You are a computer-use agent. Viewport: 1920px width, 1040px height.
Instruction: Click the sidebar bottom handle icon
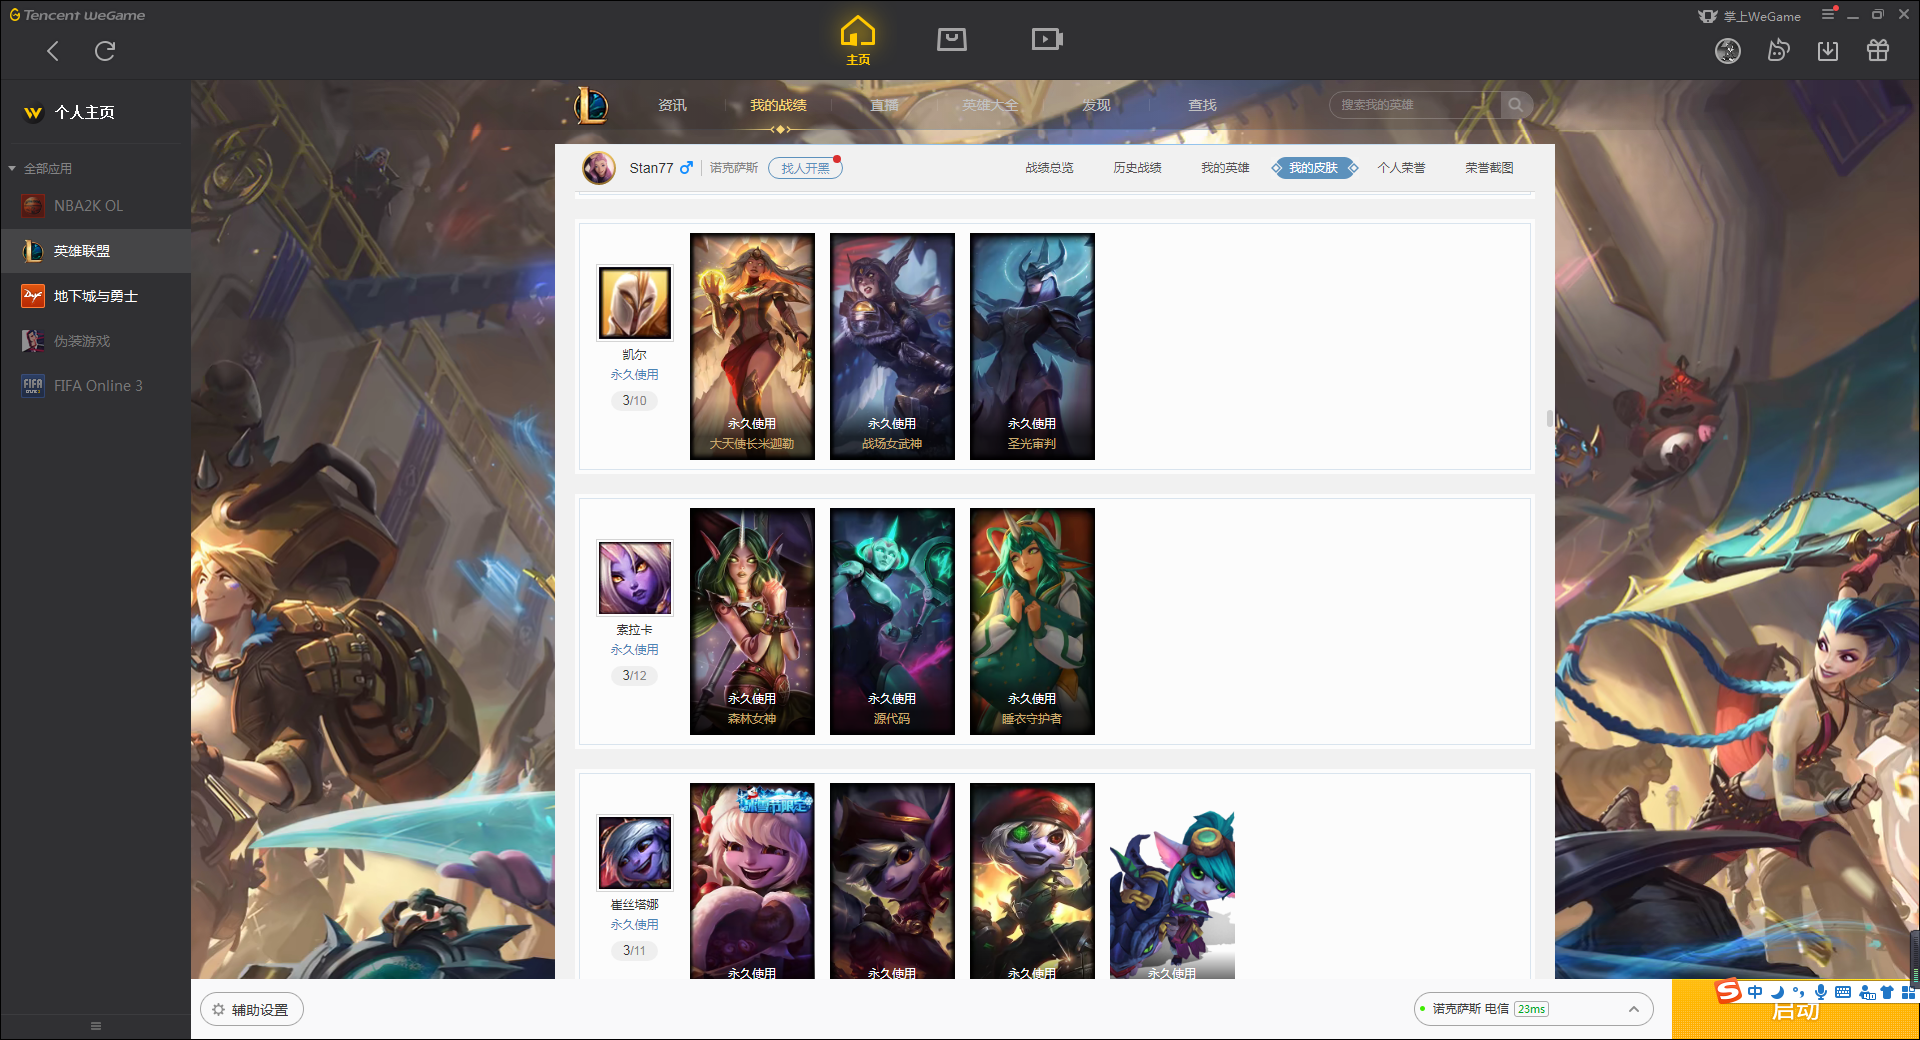pyautogui.click(x=96, y=1026)
